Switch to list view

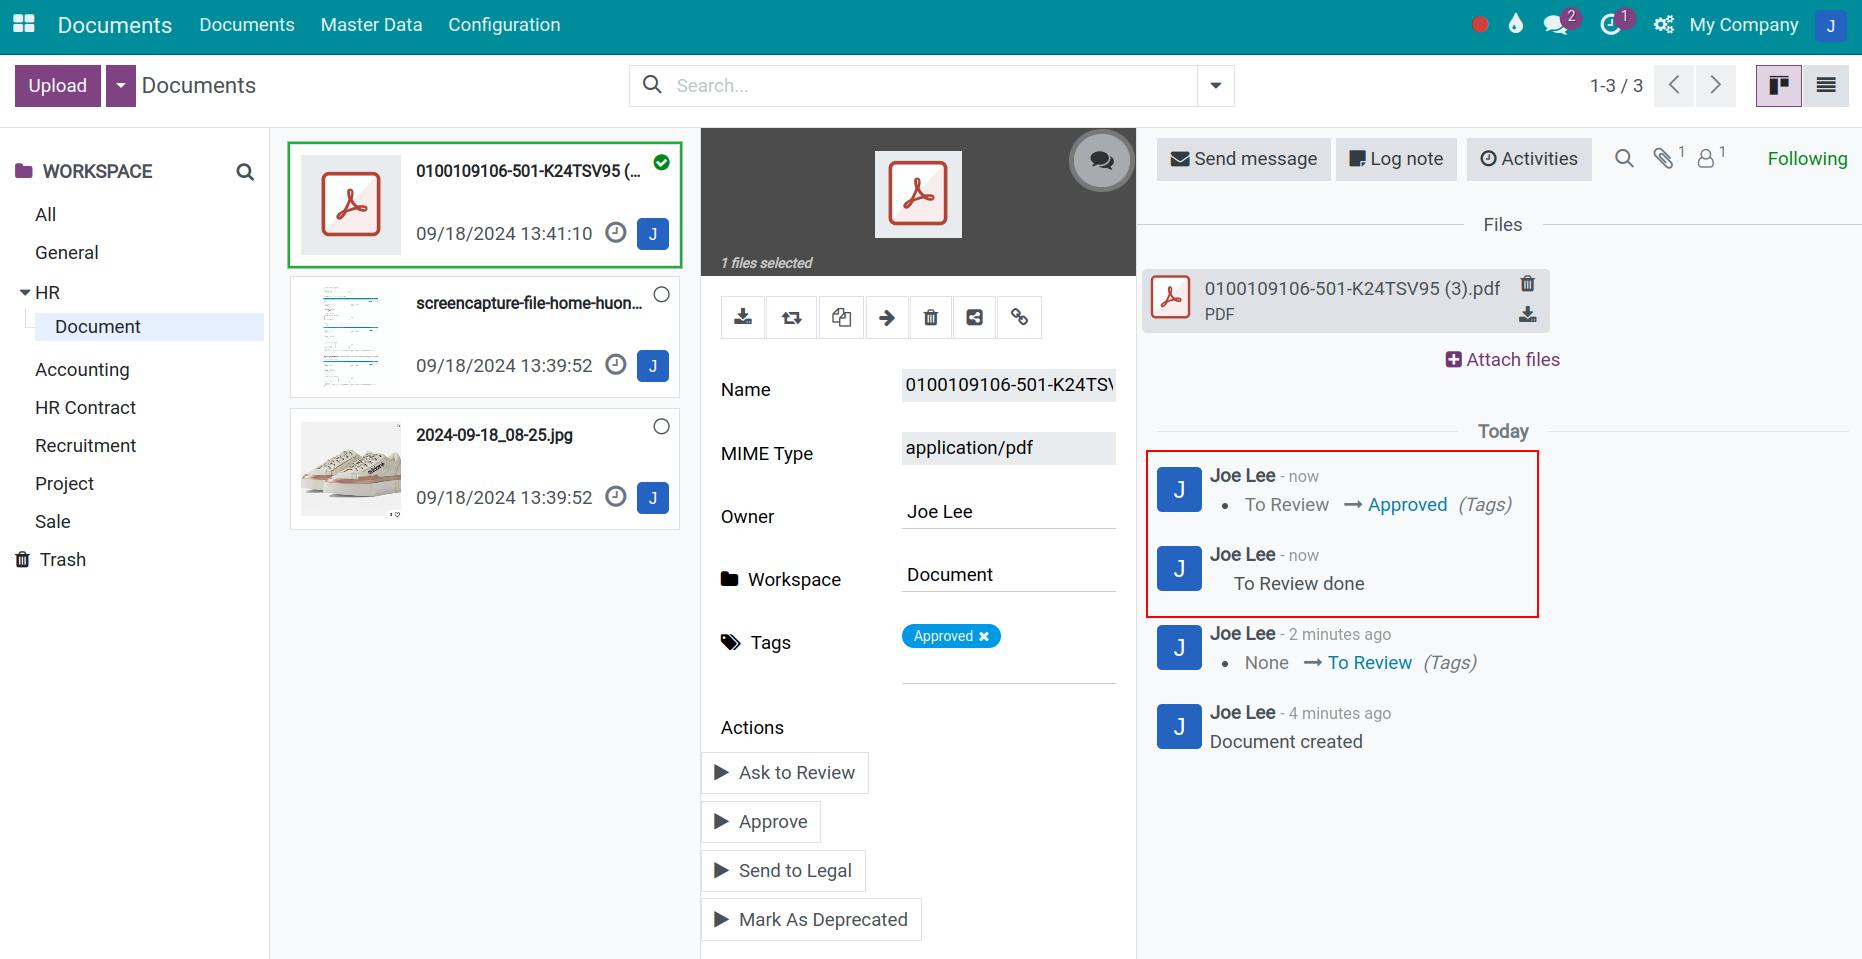[x=1826, y=86]
